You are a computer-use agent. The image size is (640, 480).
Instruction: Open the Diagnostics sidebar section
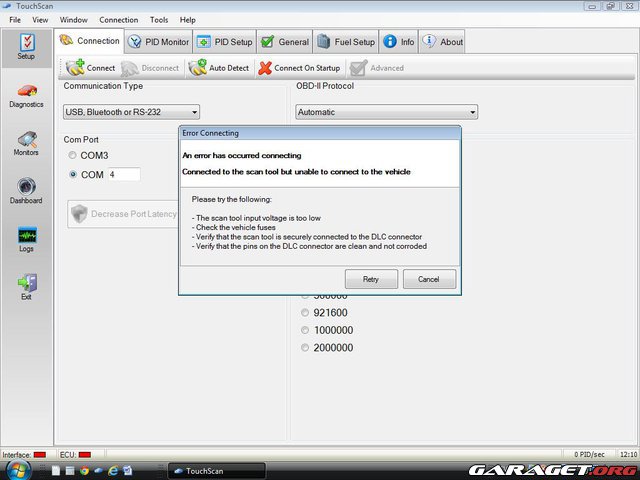(x=27, y=96)
